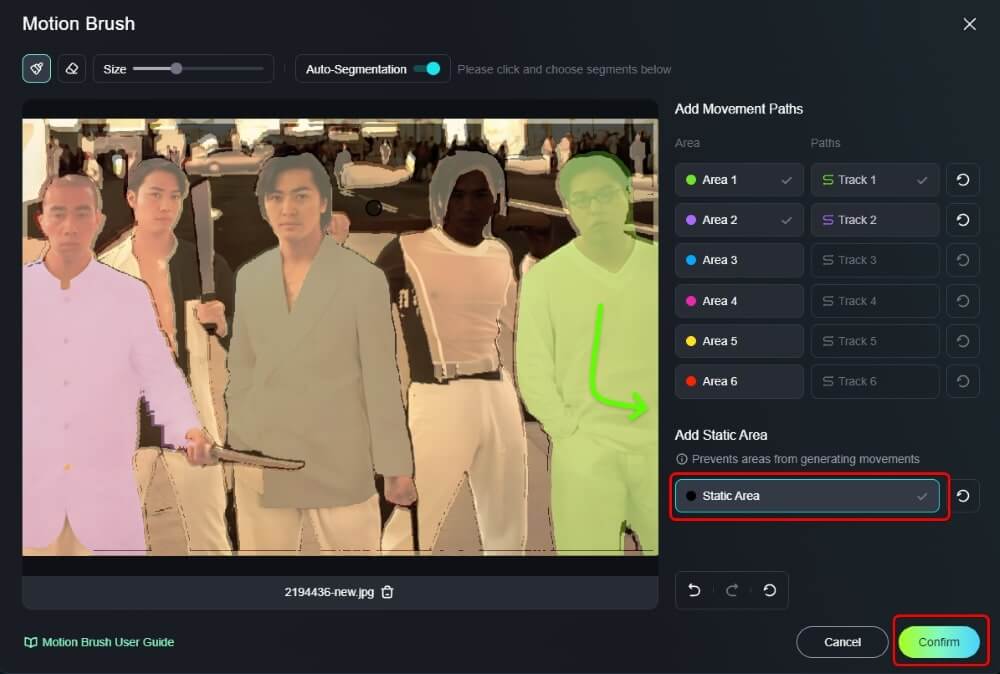The width and height of the screenshot is (1000, 674).
Task: Click the undo arrow icon
Action: [x=695, y=590]
